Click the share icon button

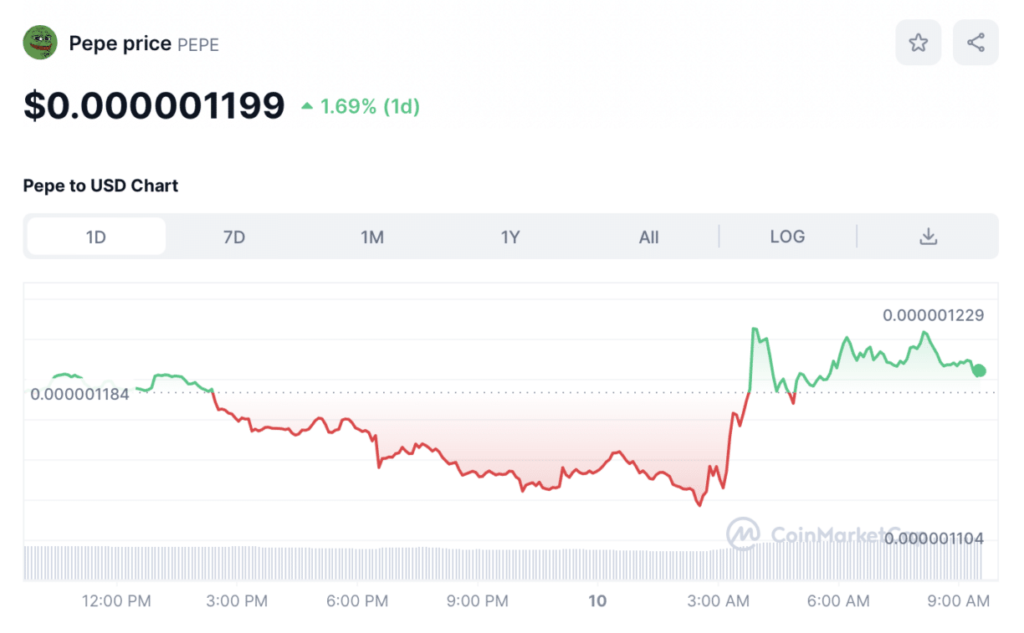pos(975,43)
